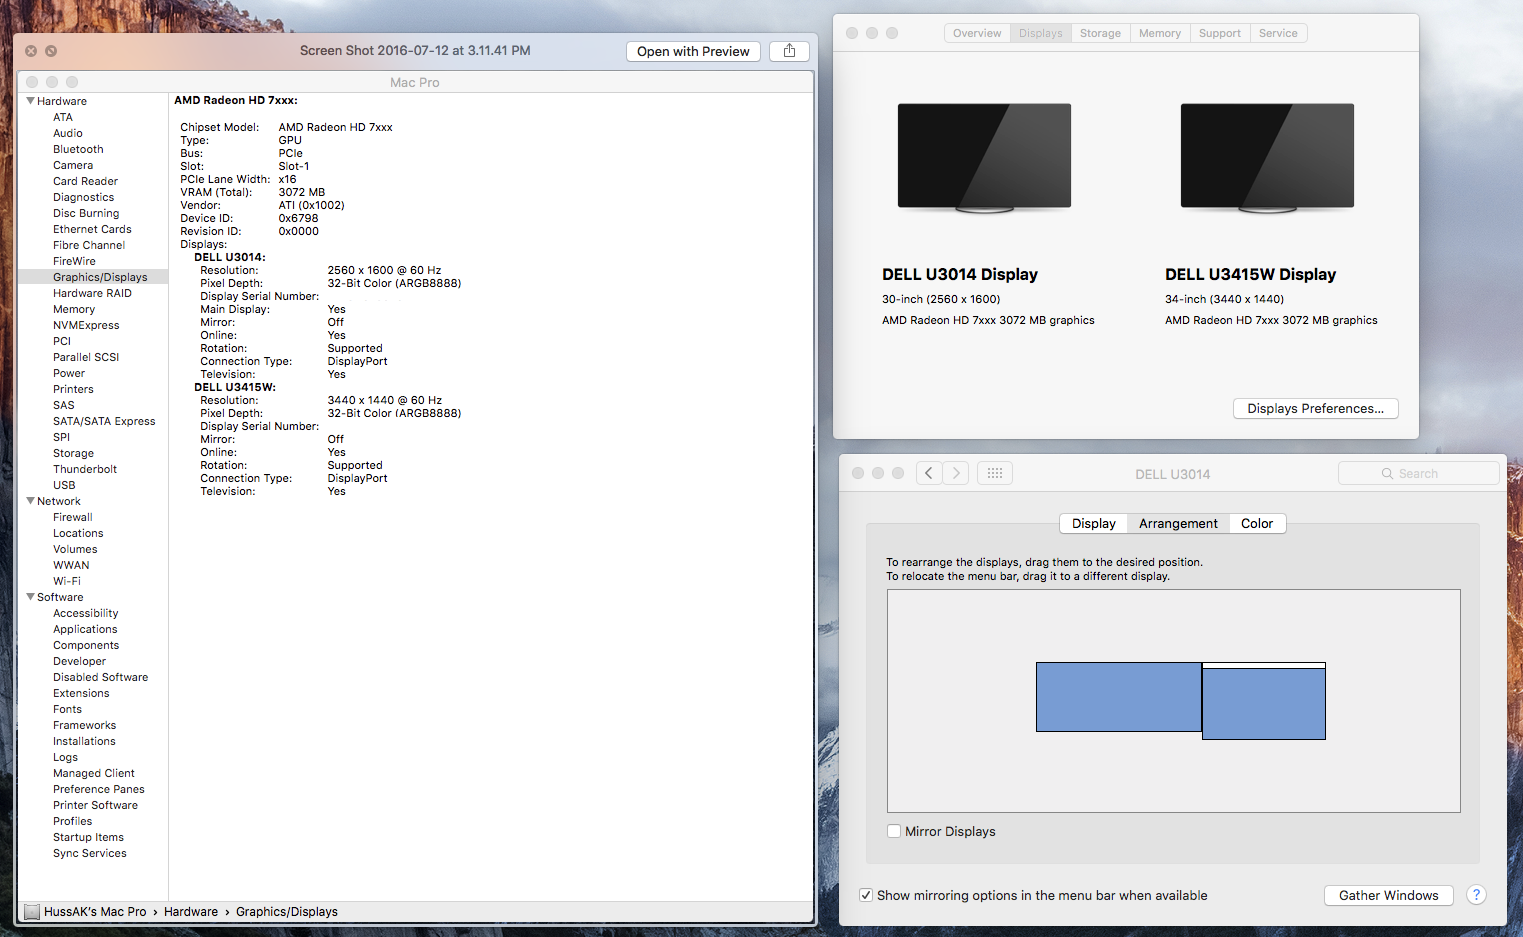Select Card Reader in the sidebar
Viewport: 1523px width, 937px height.
click(x=85, y=181)
